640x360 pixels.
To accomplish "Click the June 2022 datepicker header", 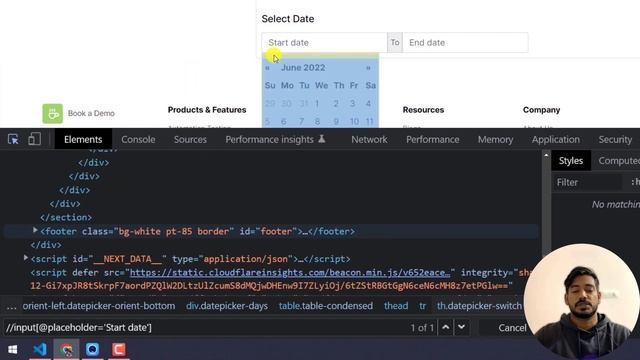I will point(303,68).
